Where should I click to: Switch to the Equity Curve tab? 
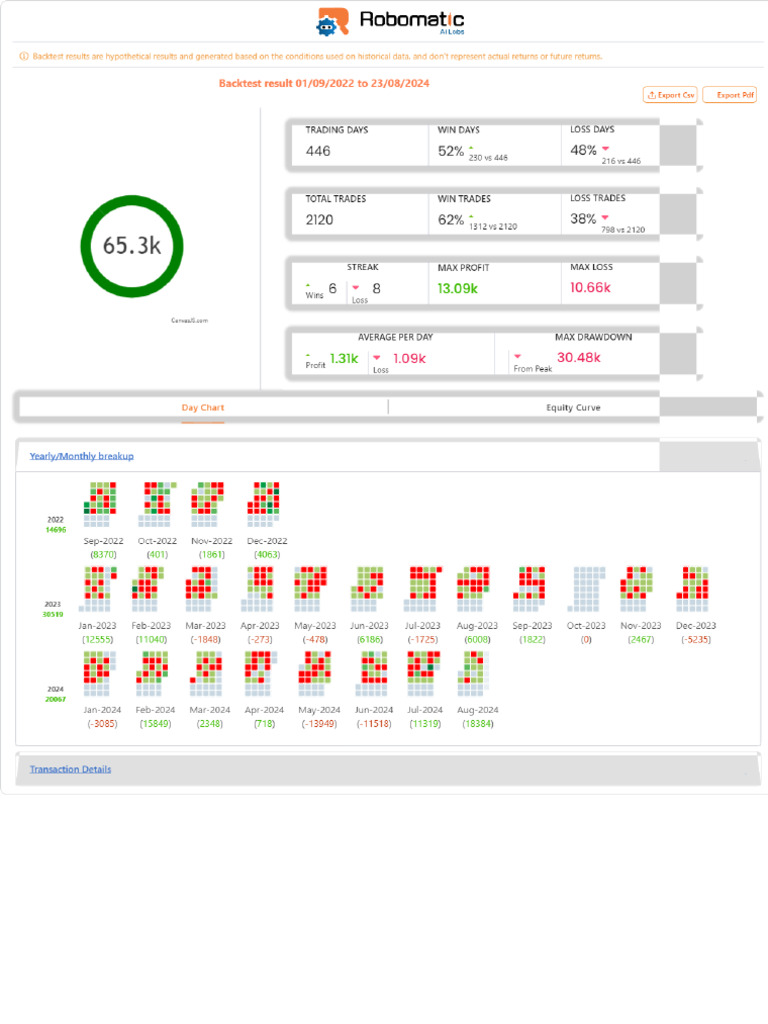pyautogui.click(x=573, y=408)
